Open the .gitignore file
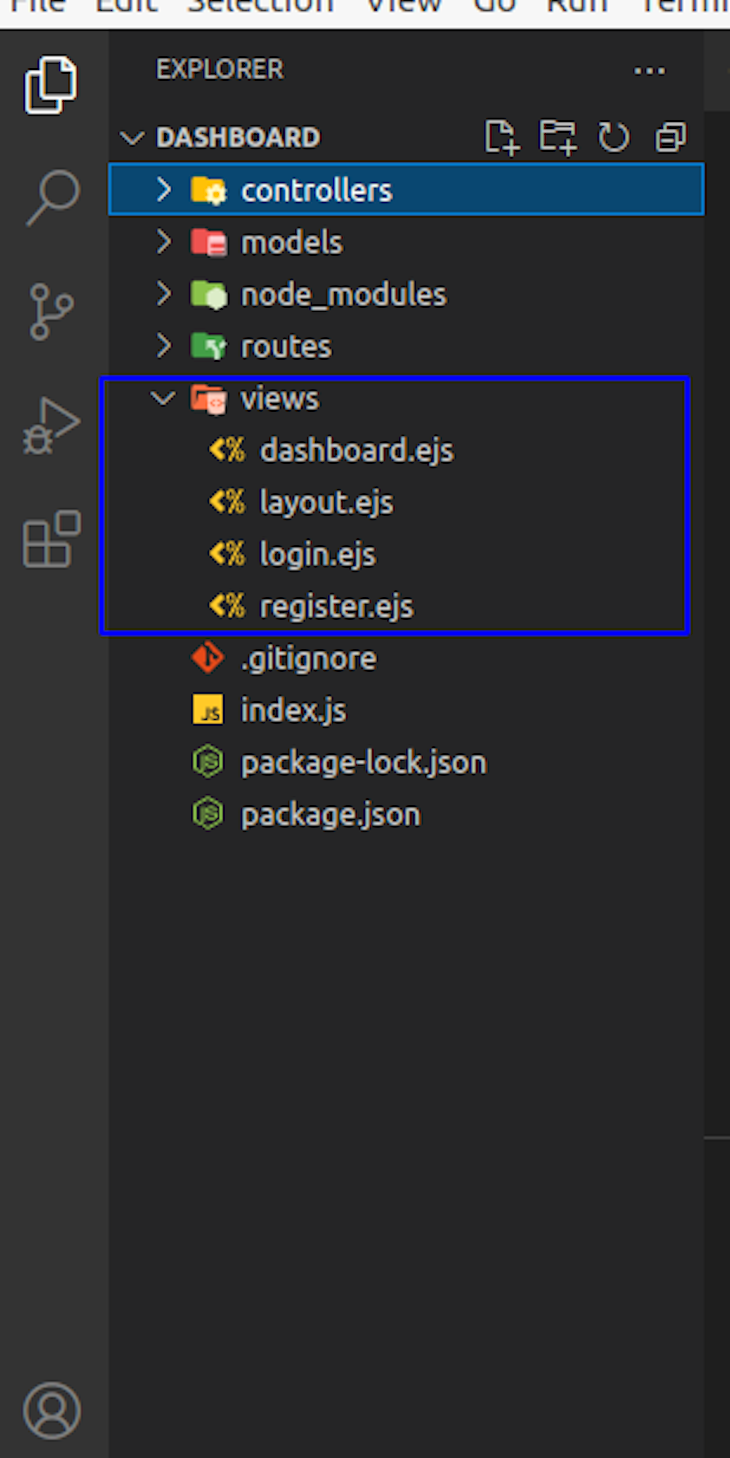The width and height of the screenshot is (730, 1458). (308, 657)
